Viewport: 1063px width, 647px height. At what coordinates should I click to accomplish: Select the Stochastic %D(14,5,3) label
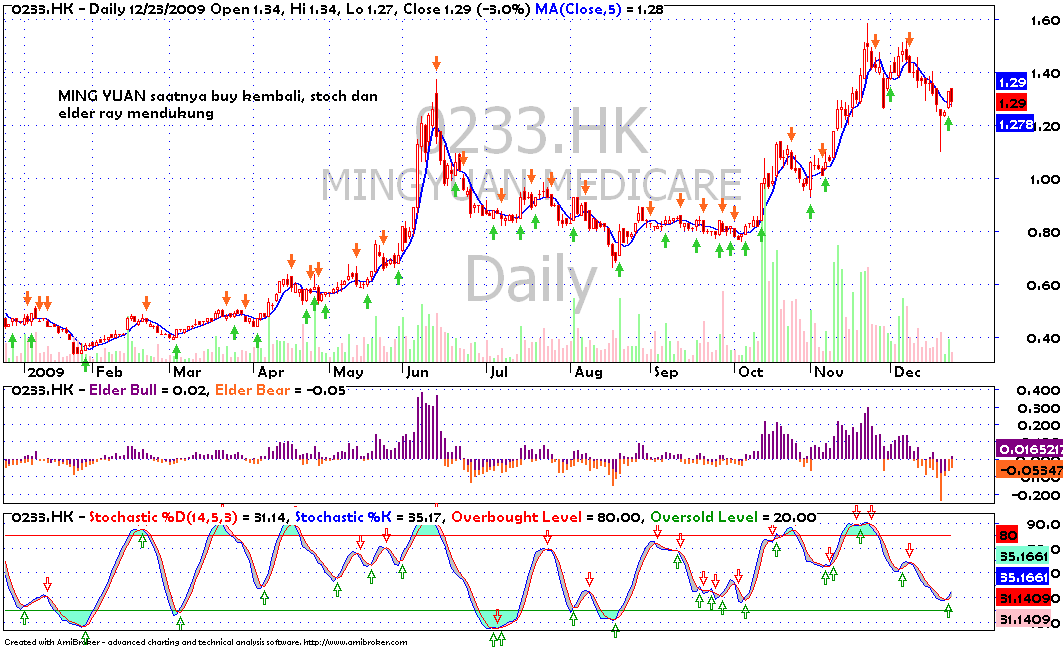pos(163,517)
